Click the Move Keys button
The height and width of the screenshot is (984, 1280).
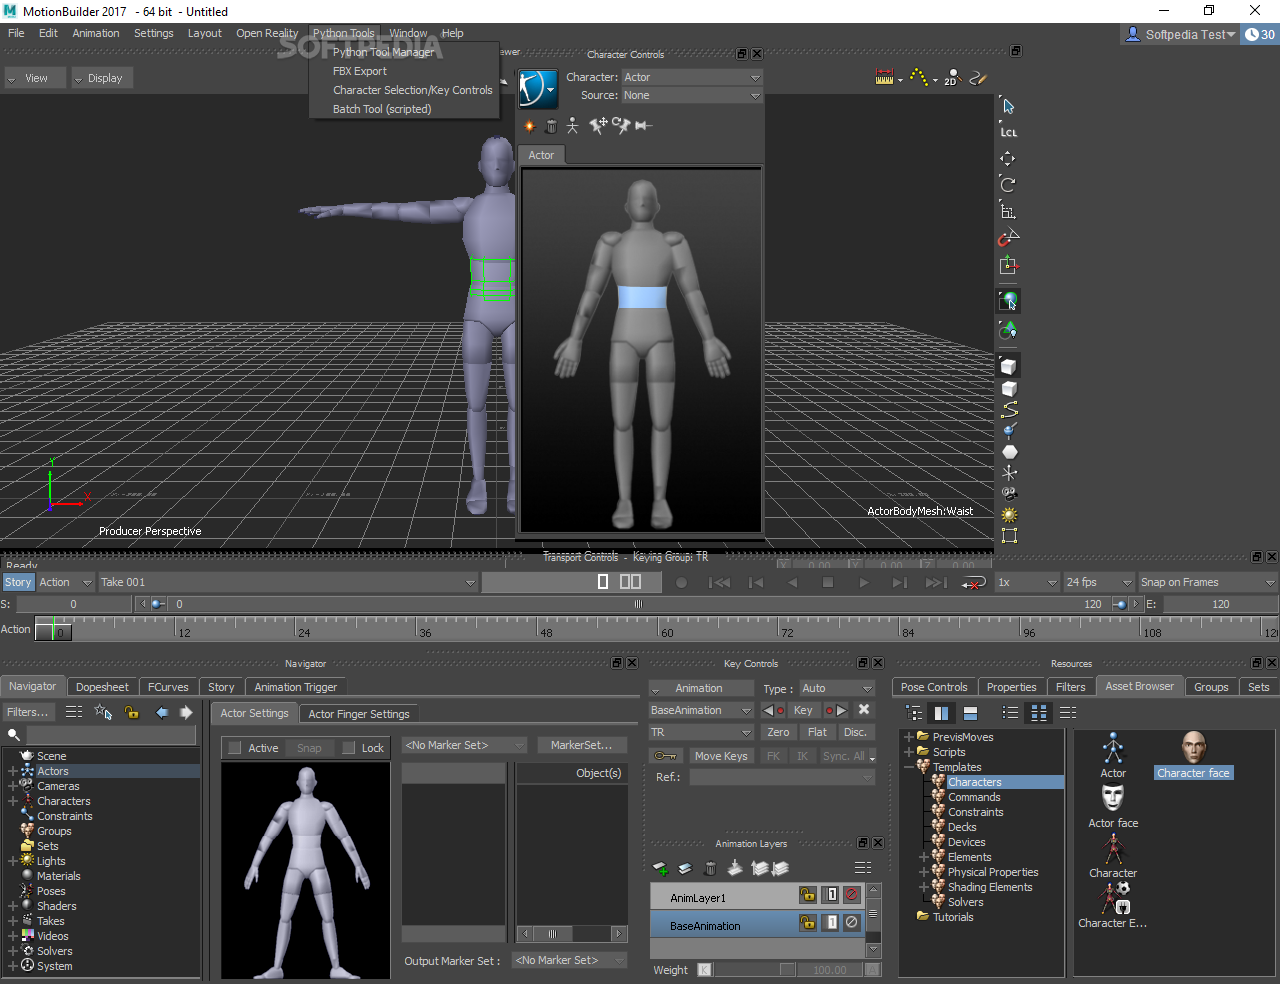pyautogui.click(x=721, y=756)
